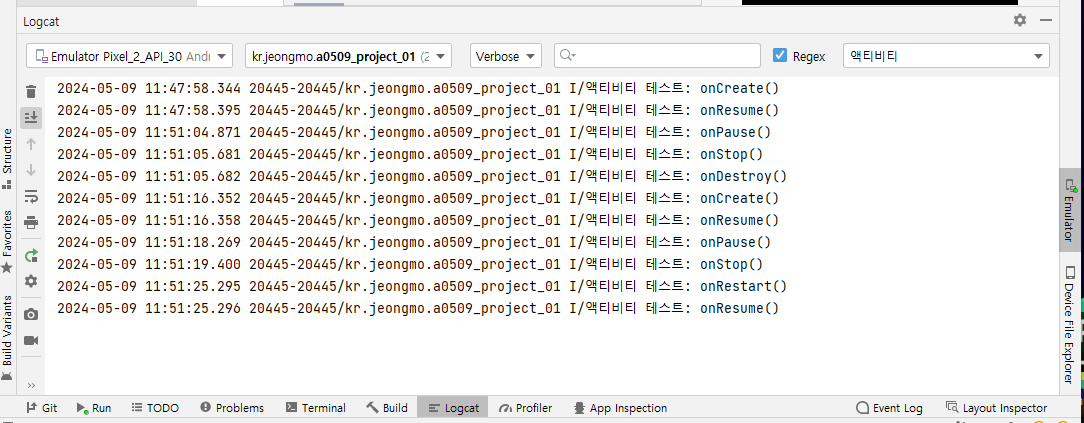The width and height of the screenshot is (1084, 423).
Task: Select the 11:51:16.352 onCreate() log line
Action: click(x=418, y=198)
